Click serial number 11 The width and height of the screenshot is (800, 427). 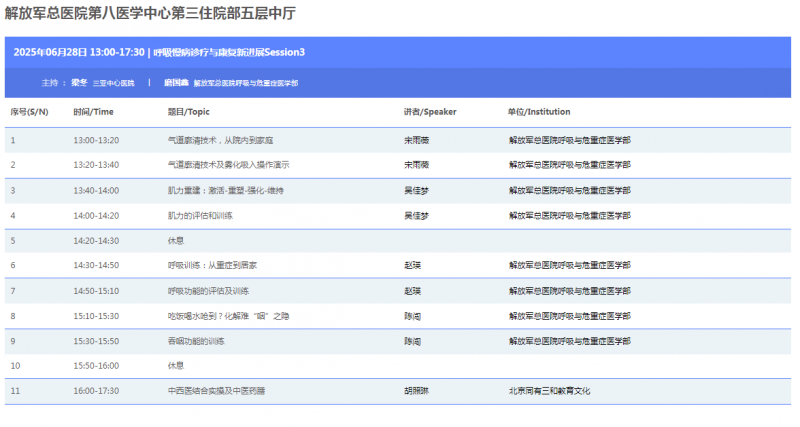click(15, 391)
